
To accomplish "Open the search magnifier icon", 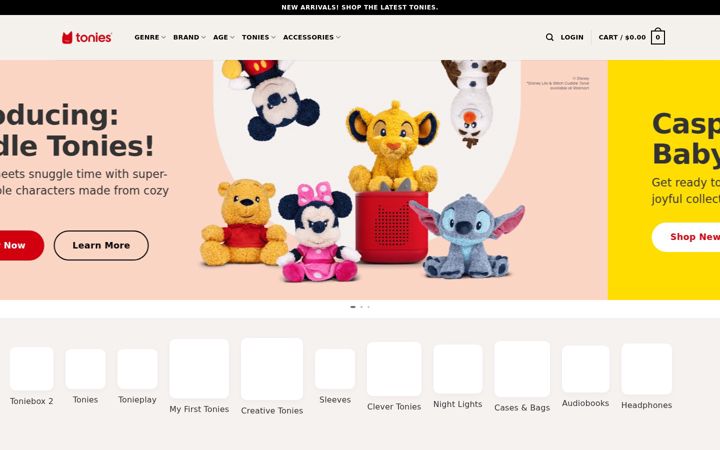I will tap(549, 37).
